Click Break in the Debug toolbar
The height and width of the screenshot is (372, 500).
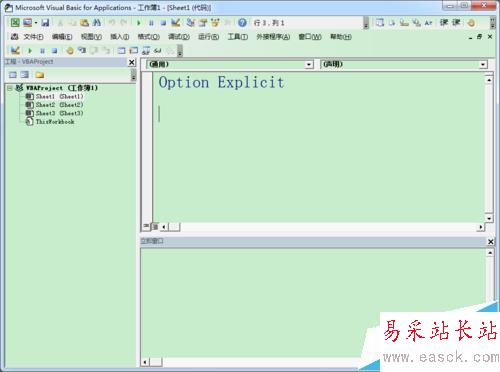tap(42, 51)
